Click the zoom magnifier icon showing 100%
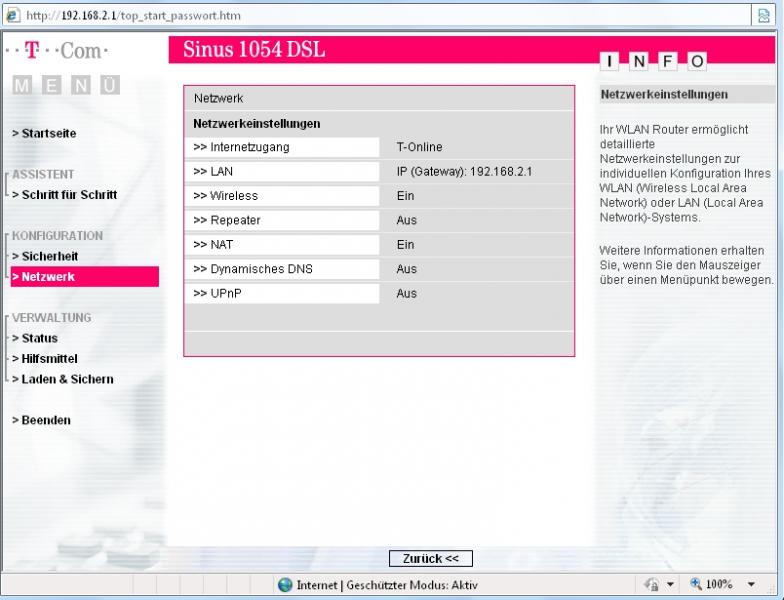Screen dimensions: 784x600 (696, 584)
